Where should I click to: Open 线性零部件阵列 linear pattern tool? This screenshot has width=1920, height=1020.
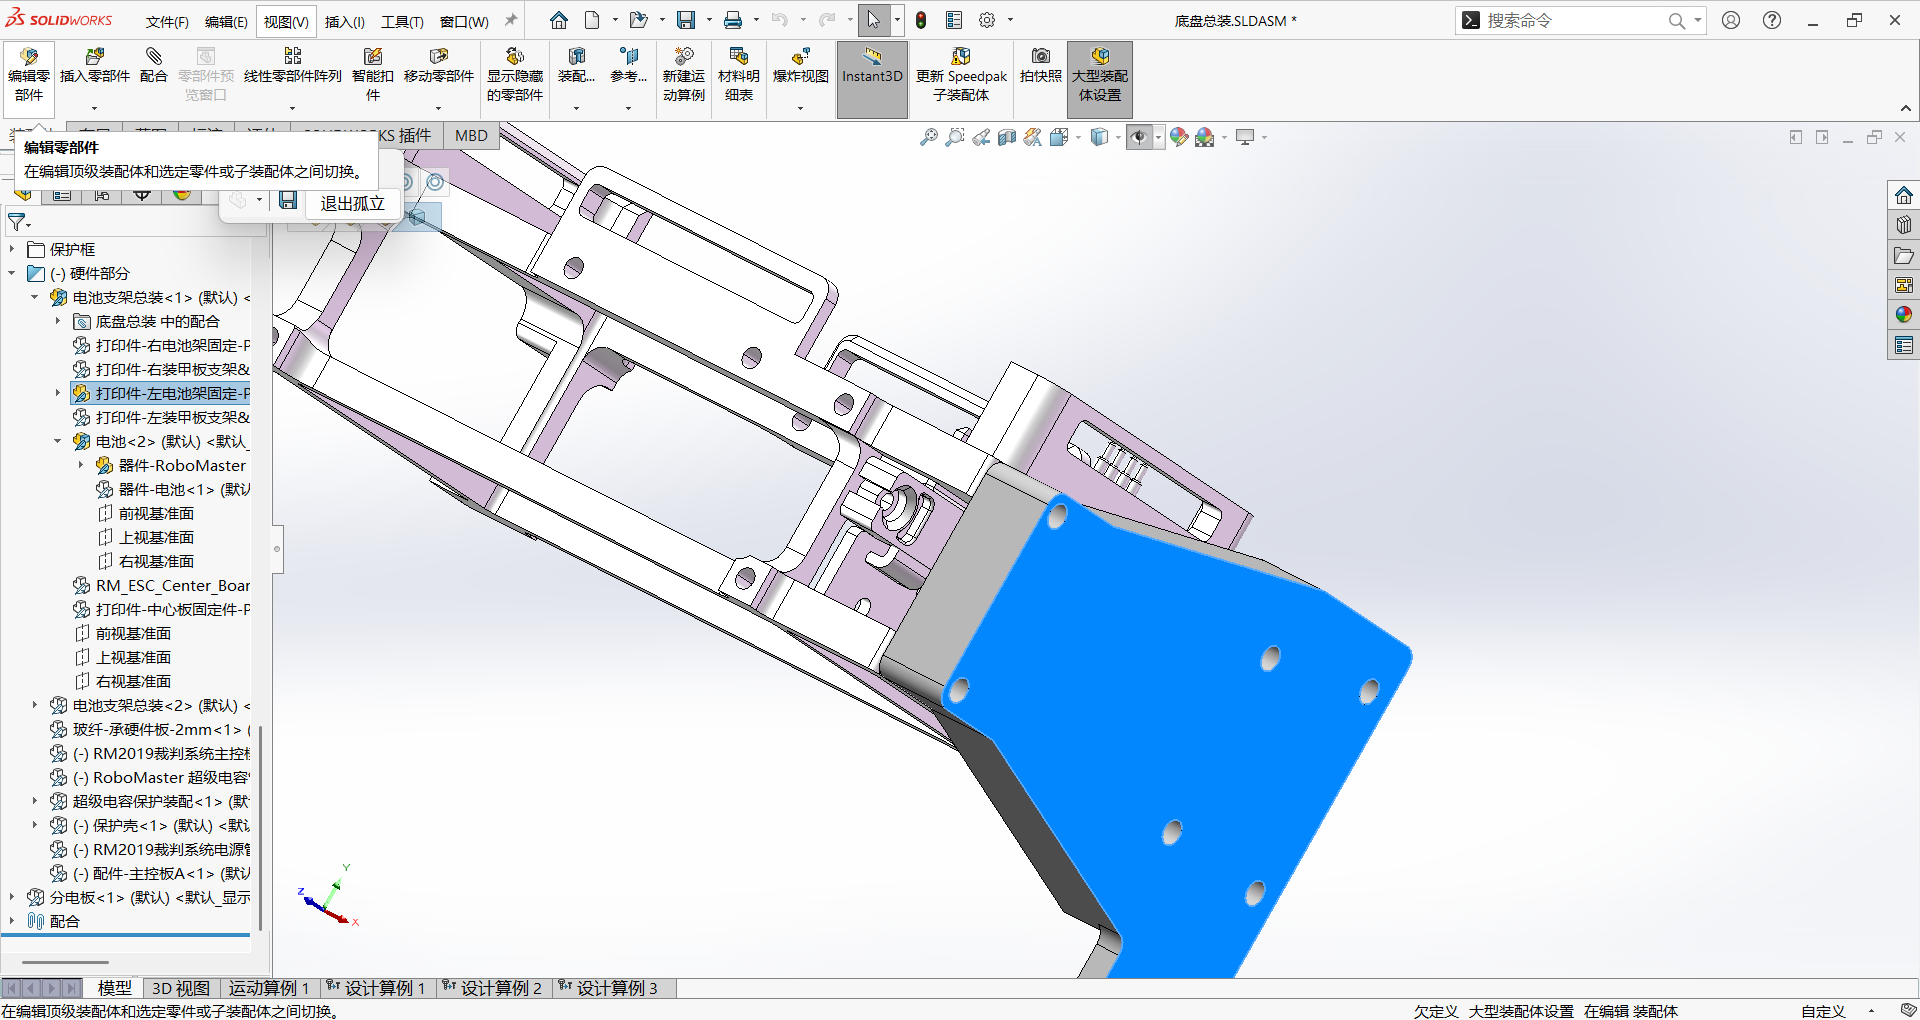point(293,66)
